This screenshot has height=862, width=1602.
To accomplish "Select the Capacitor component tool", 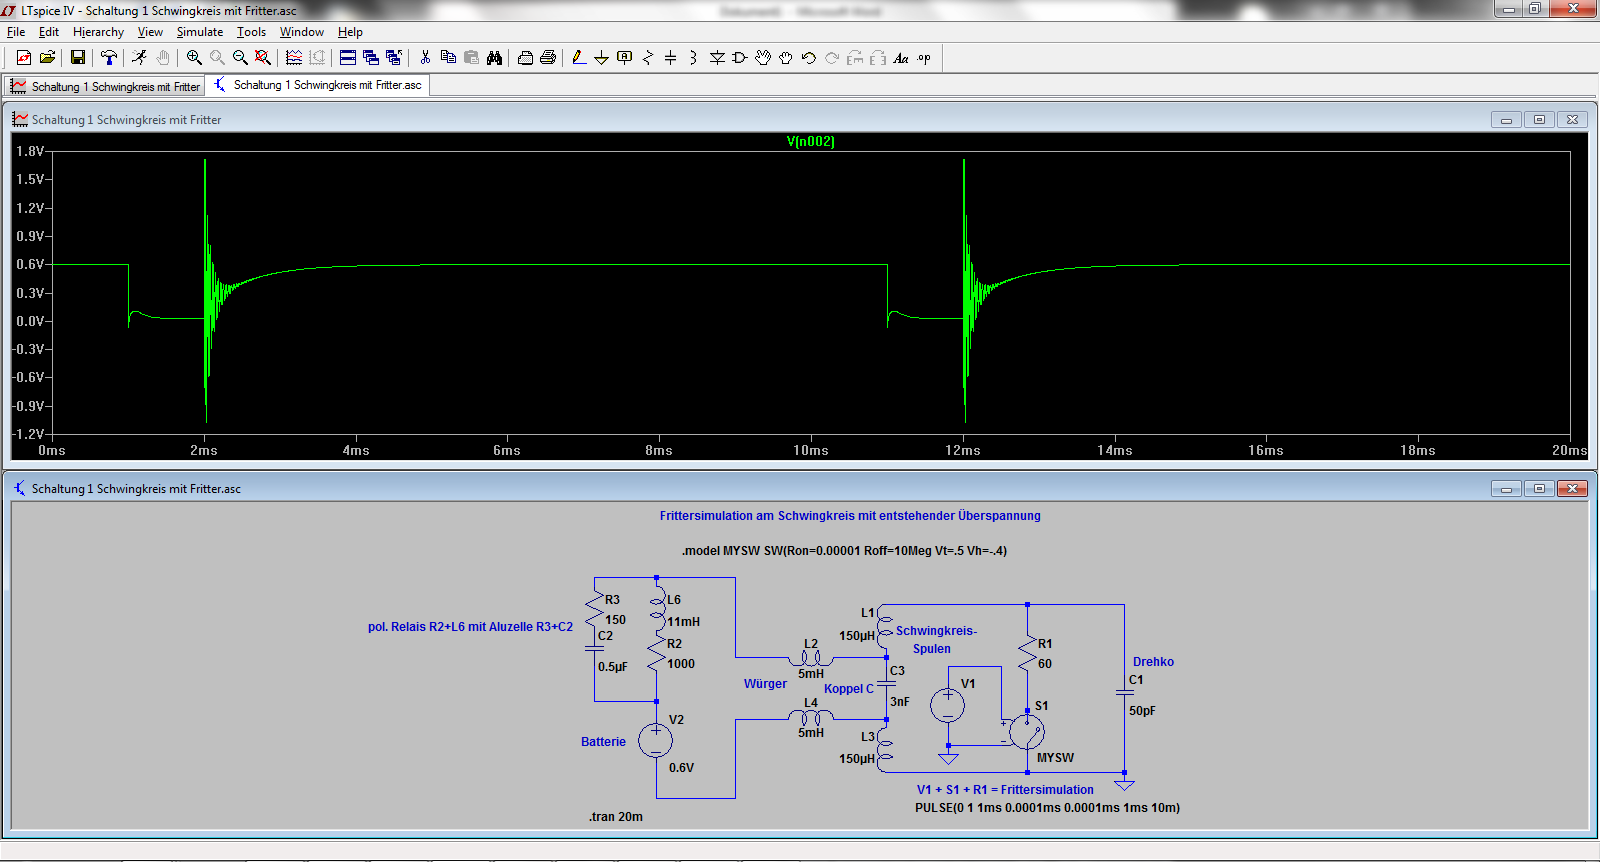I will [670, 58].
